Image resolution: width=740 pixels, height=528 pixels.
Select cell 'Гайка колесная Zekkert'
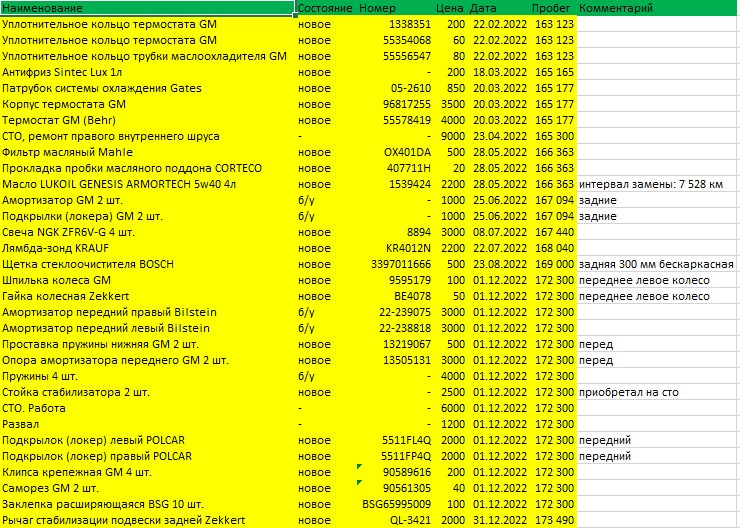pyautogui.click(x=148, y=296)
